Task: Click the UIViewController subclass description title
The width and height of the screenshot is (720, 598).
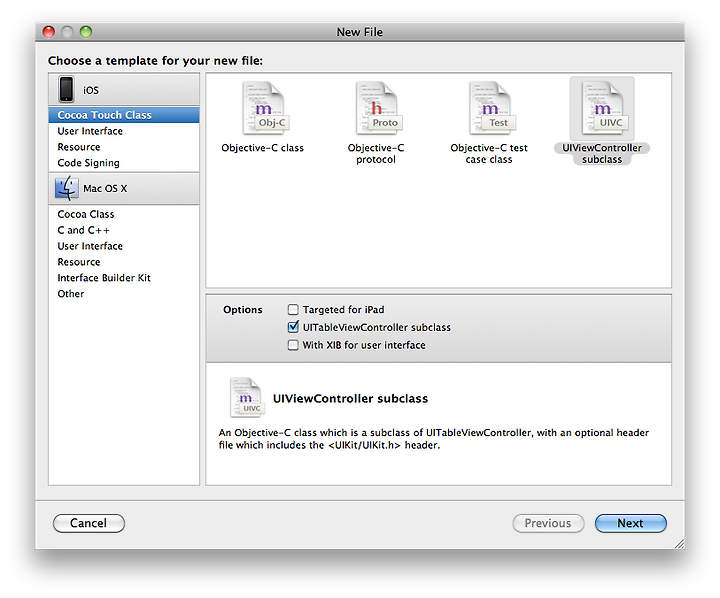Action: point(350,398)
